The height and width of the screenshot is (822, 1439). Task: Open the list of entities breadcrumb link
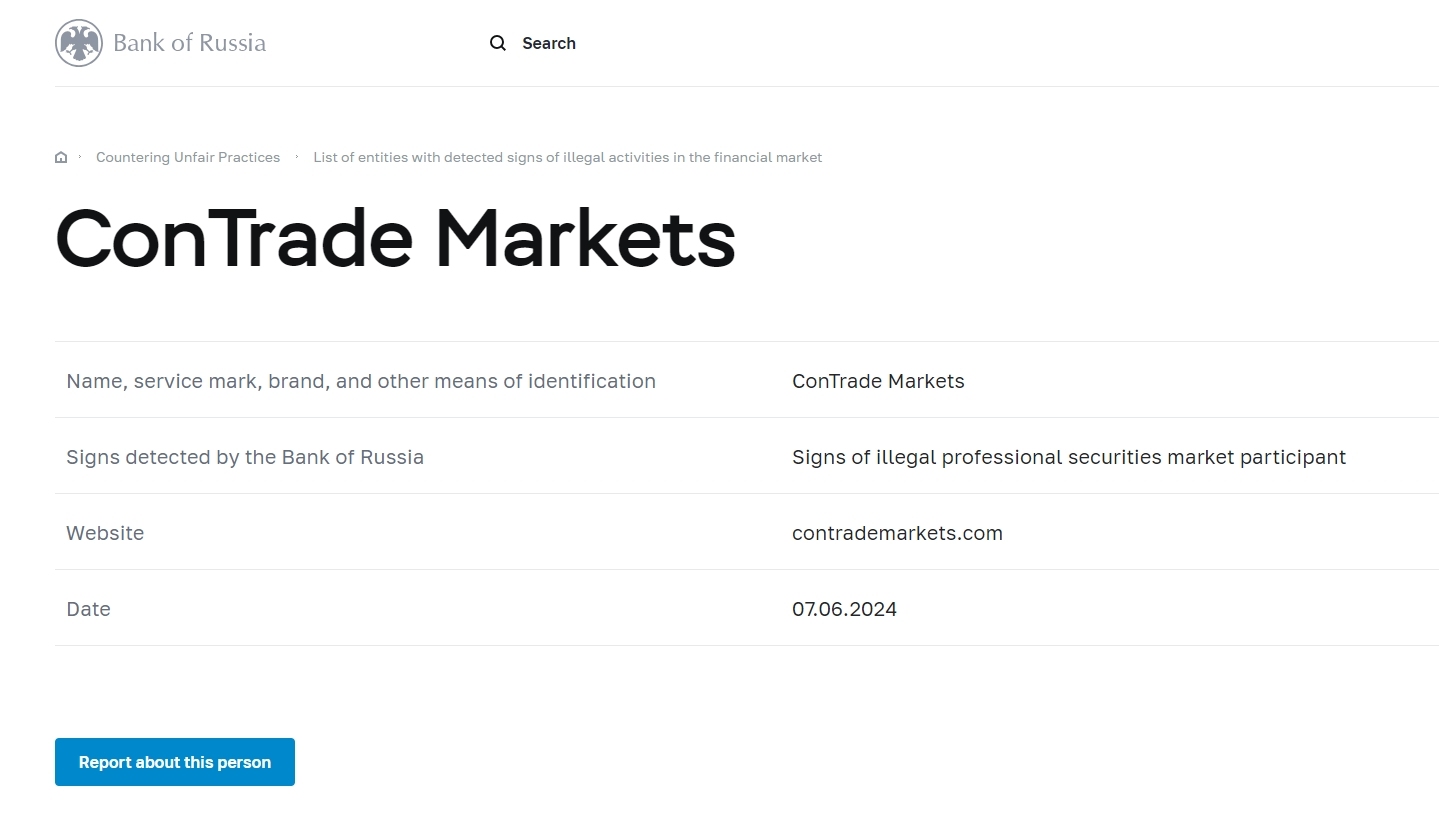567,157
